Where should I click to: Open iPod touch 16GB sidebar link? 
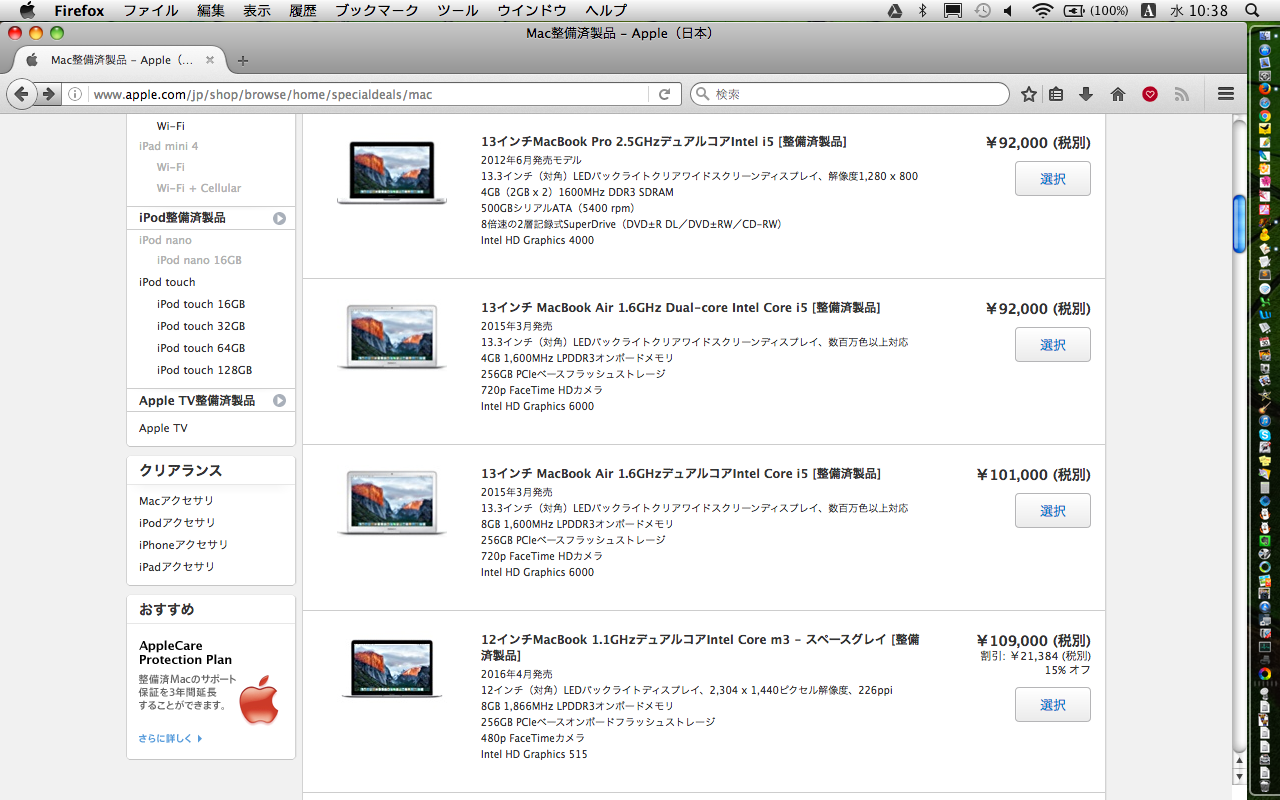(x=201, y=304)
